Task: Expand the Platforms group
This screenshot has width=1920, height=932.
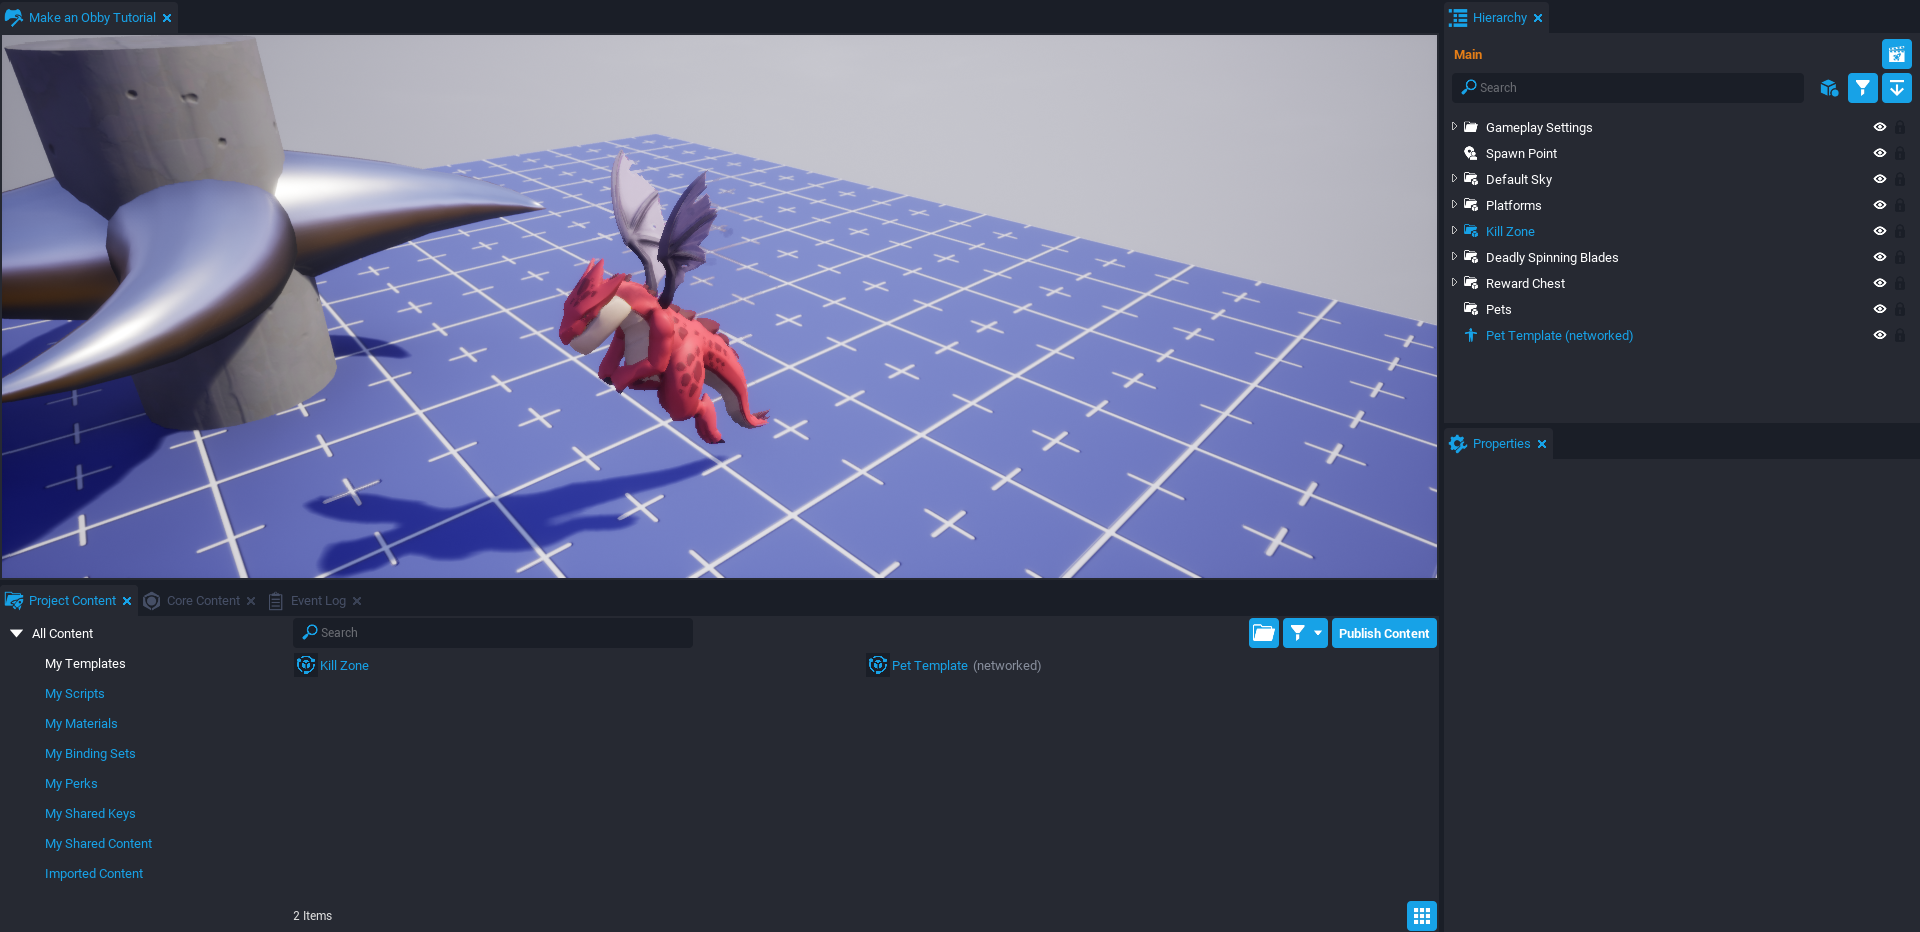Action: coord(1454,205)
